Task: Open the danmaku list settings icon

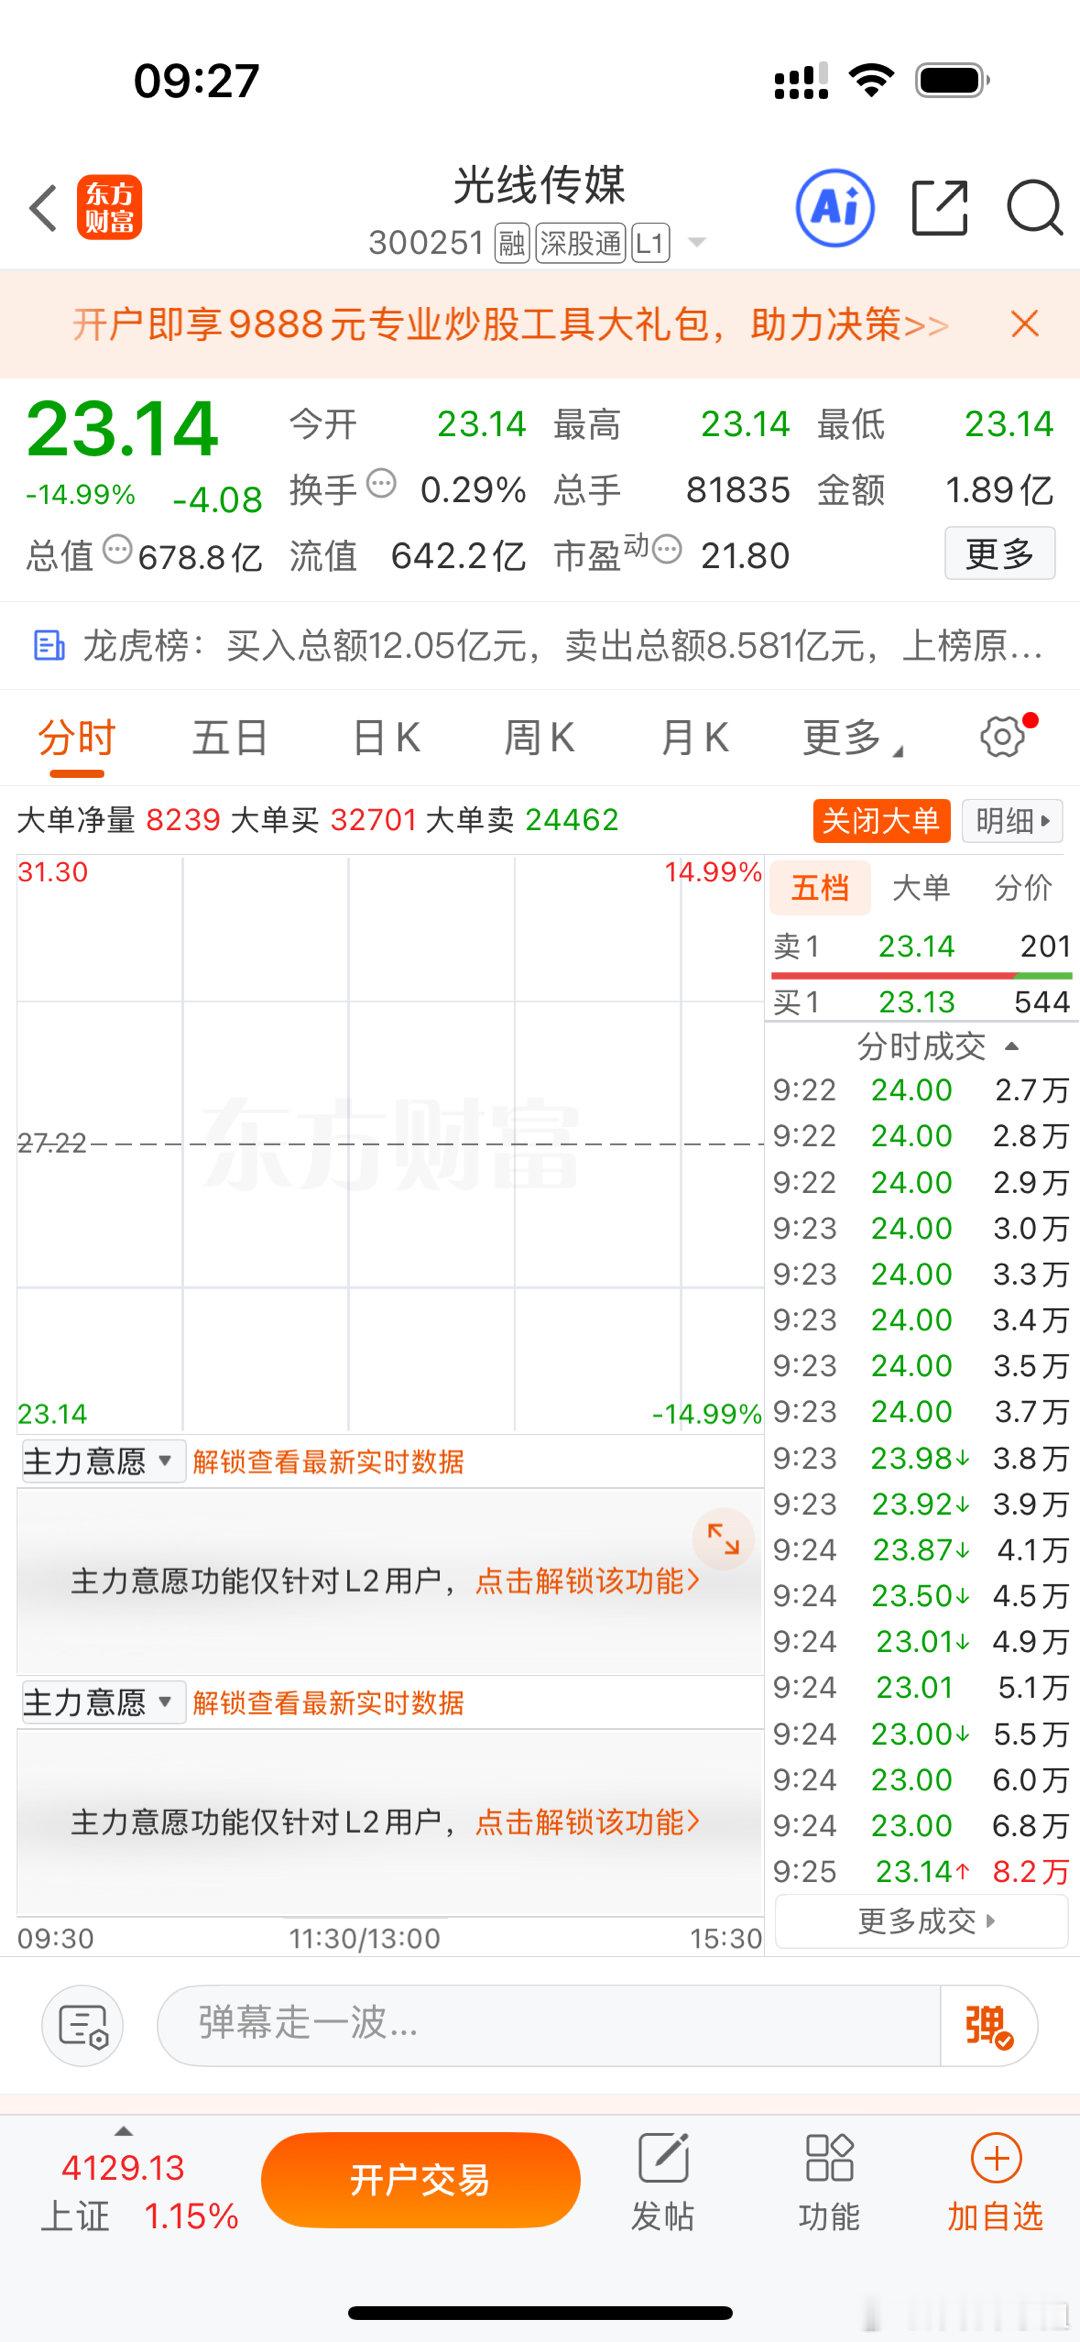Action: tap(83, 2027)
